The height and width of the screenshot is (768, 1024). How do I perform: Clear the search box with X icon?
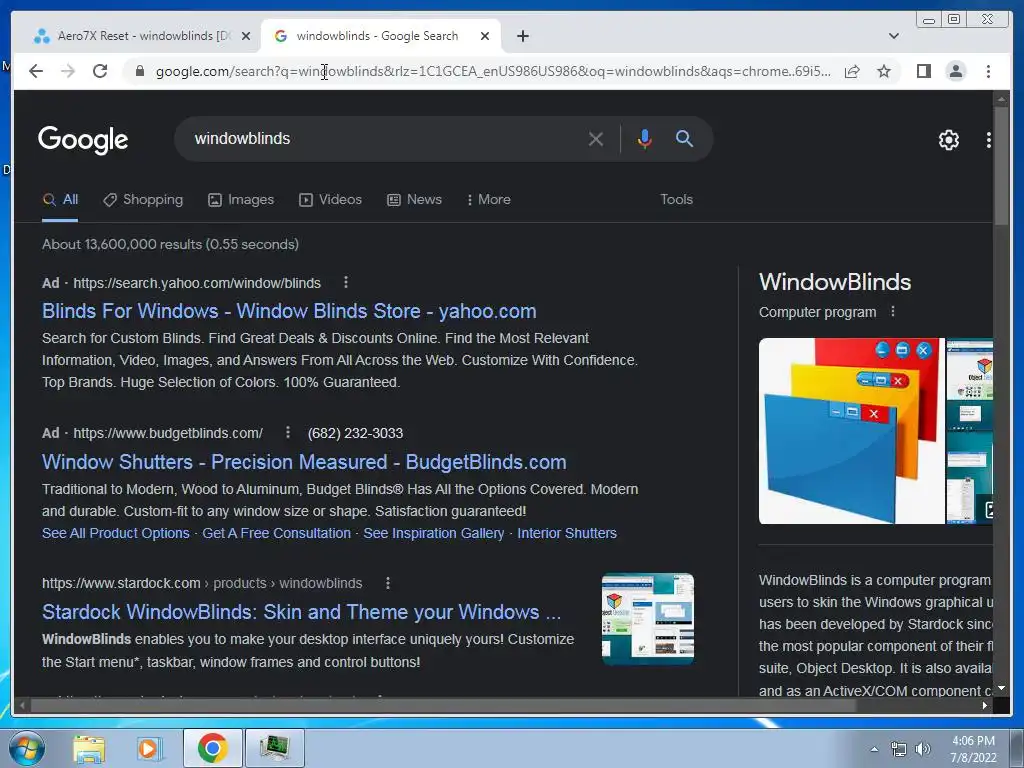click(x=596, y=138)
